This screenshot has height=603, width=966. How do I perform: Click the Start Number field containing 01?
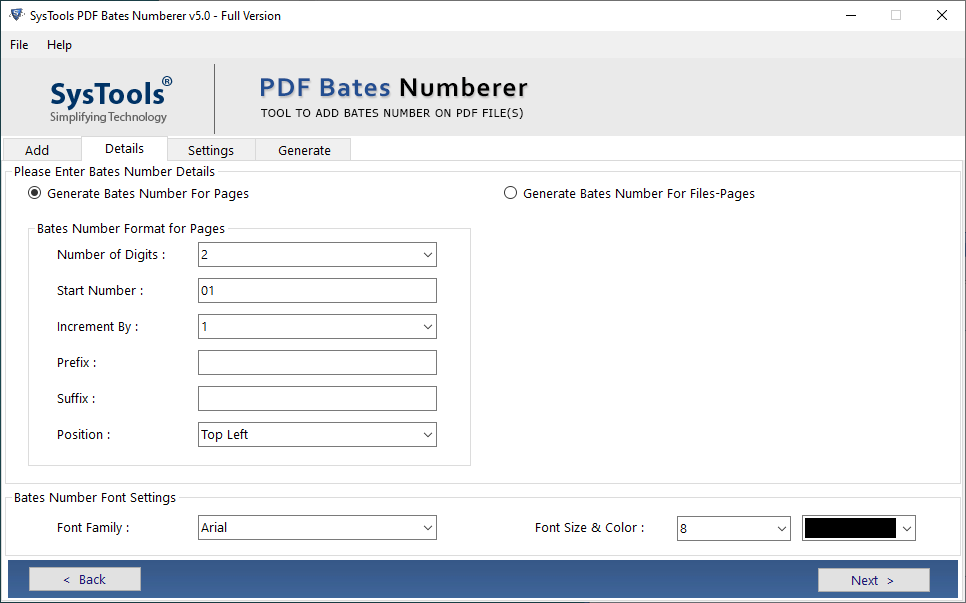pyautogui.click(x=317, y=291)
